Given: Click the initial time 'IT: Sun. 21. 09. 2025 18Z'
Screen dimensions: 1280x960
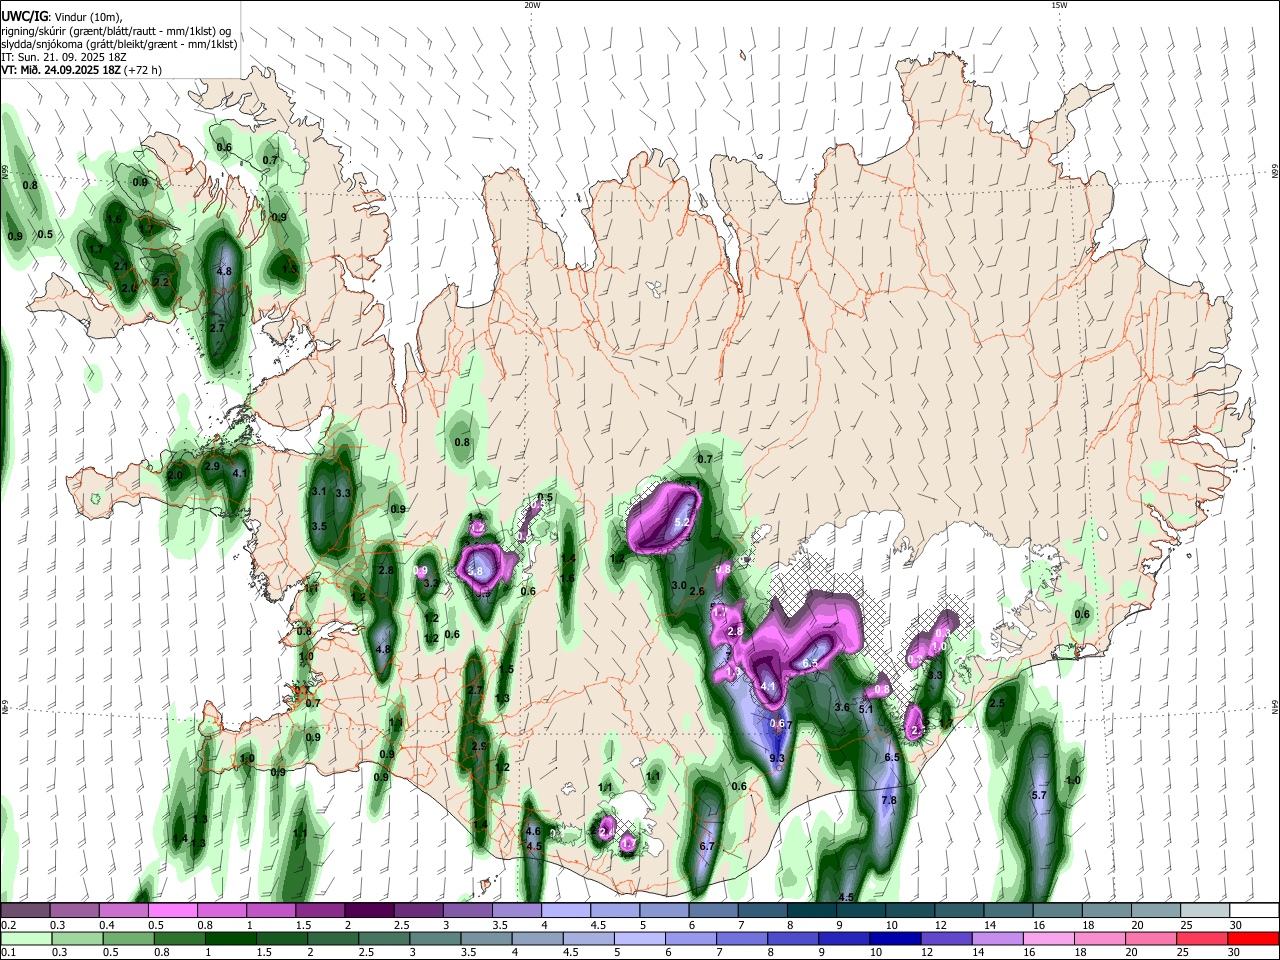Looking at the screenshot, I should (63, 57).
